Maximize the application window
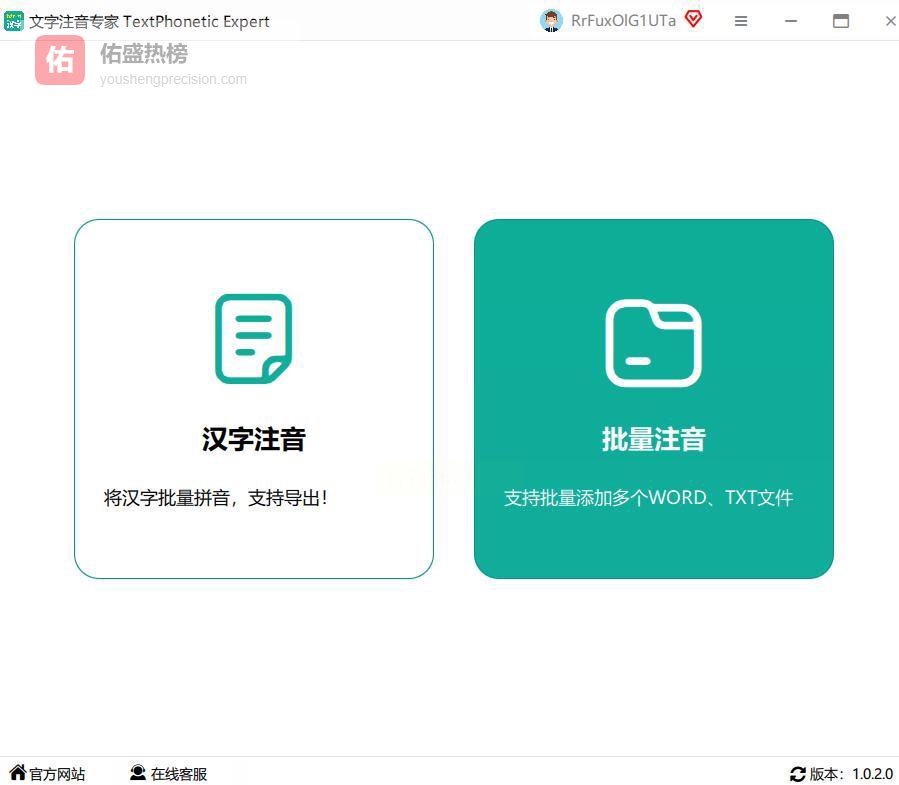This screenshot has height=785, width=899. tap(841, 21)
